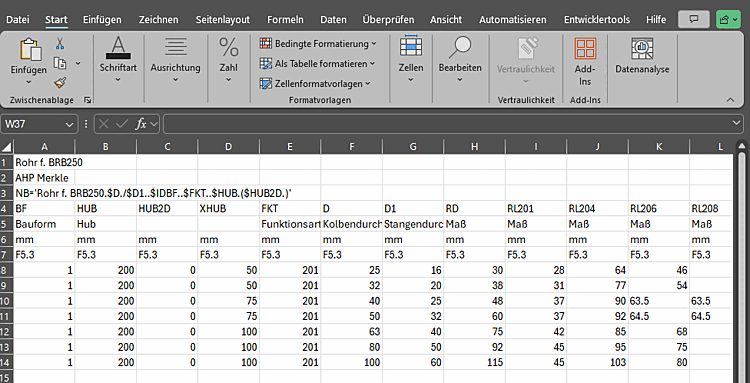Open the Ausrichtung alignment group
This screenshot has height=383, width=750.
(175, 59)
